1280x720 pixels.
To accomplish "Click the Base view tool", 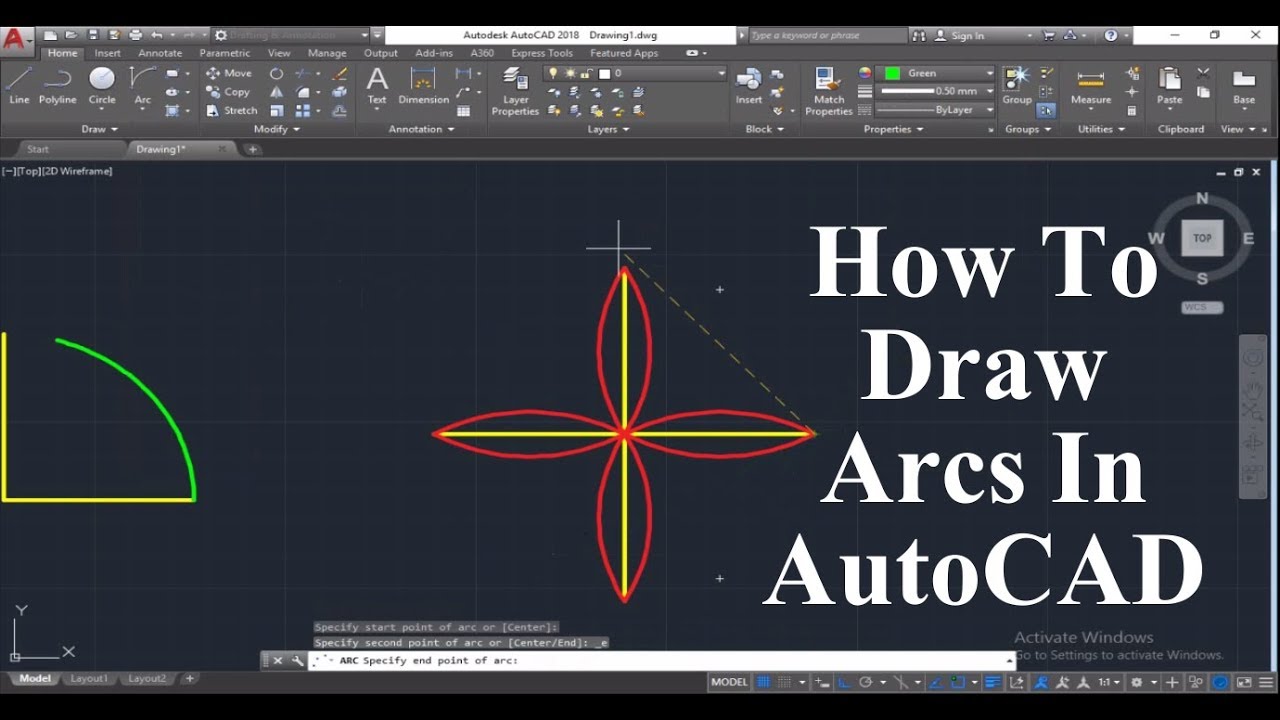I will [1244, 85].
